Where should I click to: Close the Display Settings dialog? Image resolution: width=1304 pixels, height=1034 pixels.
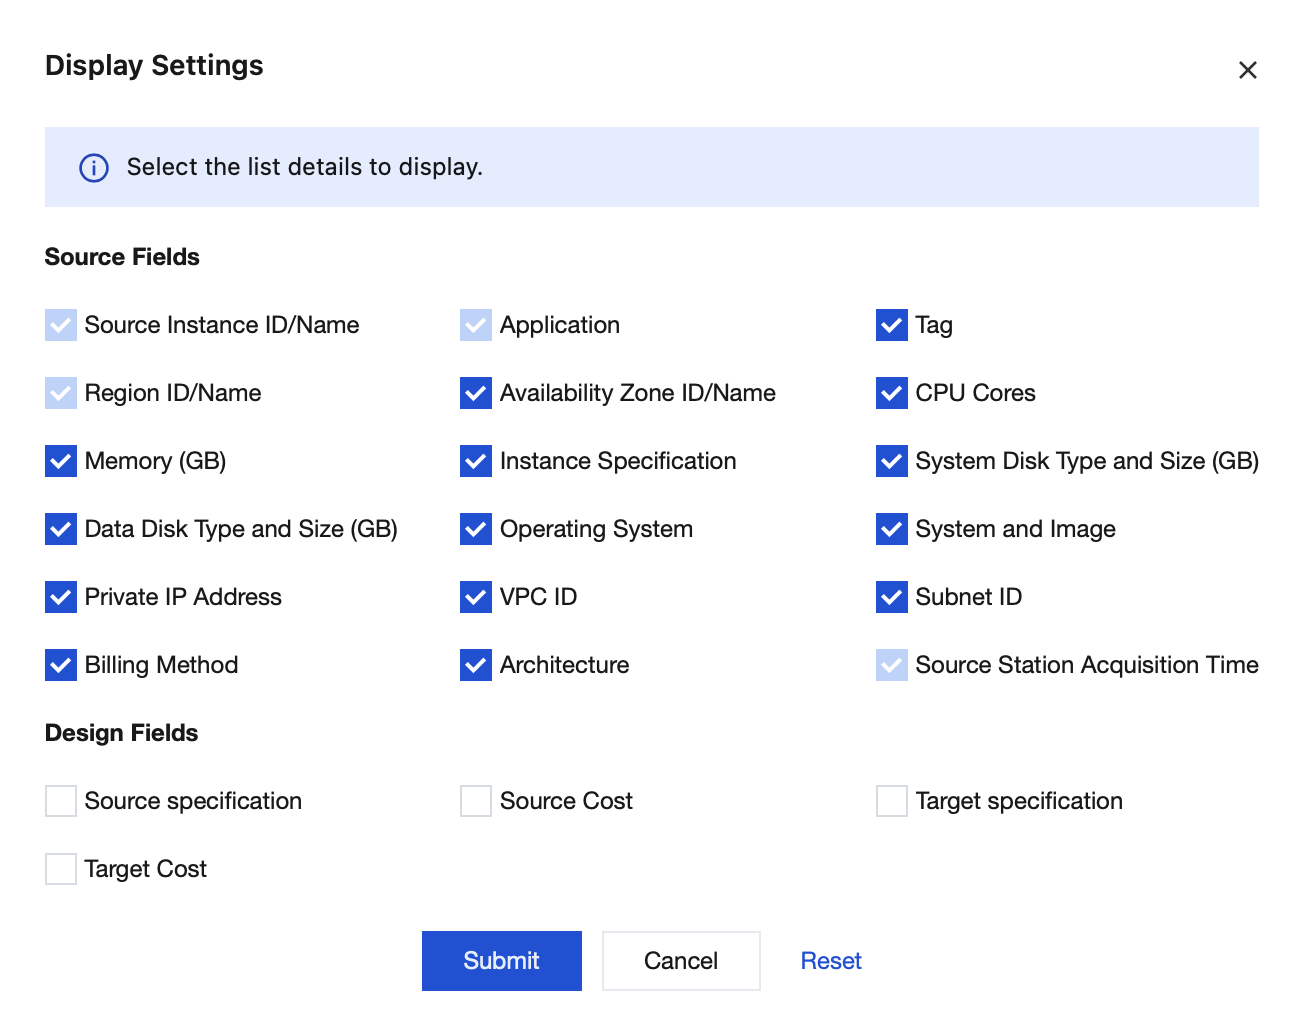click(1247, 70)
